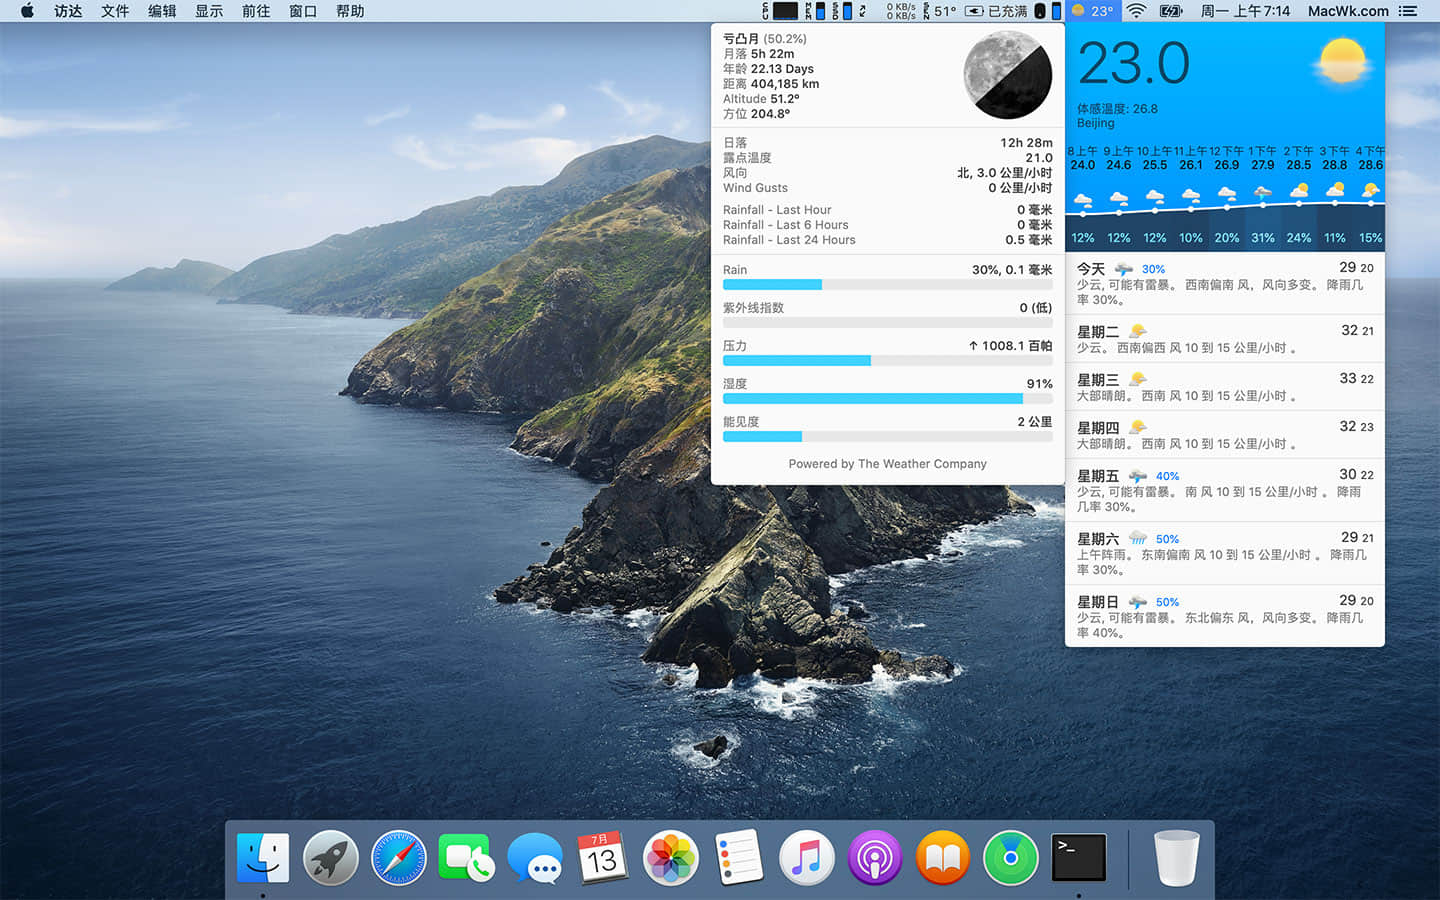
Task: Click the 23° weather menu bar icon
Action: coord(1091,11)
